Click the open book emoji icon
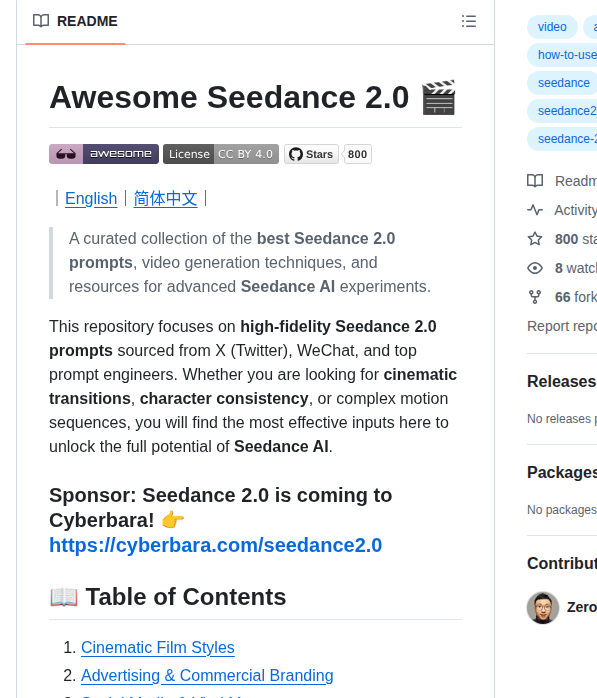Viewport: 597px width, 698px height. [64, 597]
